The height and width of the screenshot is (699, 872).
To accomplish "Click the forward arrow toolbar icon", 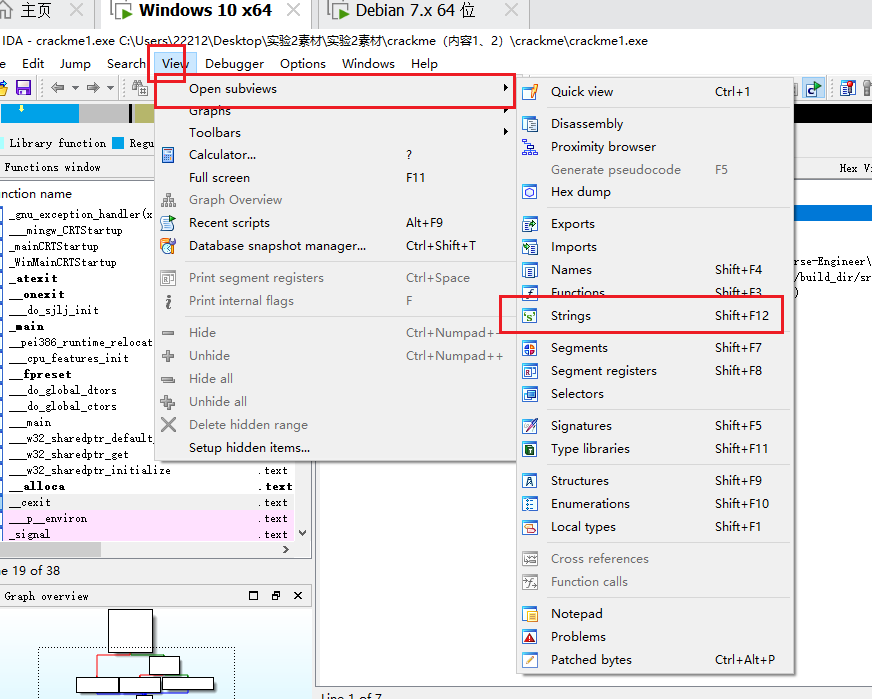I will (93, 87).
